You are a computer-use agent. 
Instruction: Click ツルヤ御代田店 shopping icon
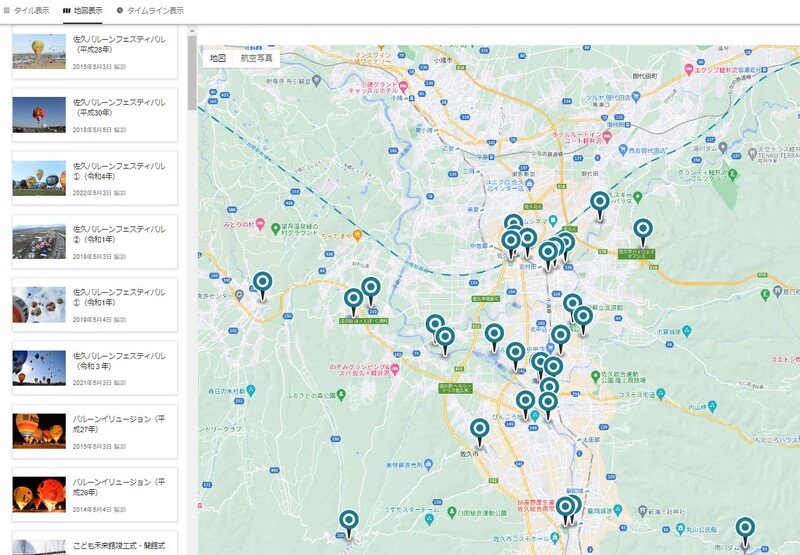[x=636, y=95]
